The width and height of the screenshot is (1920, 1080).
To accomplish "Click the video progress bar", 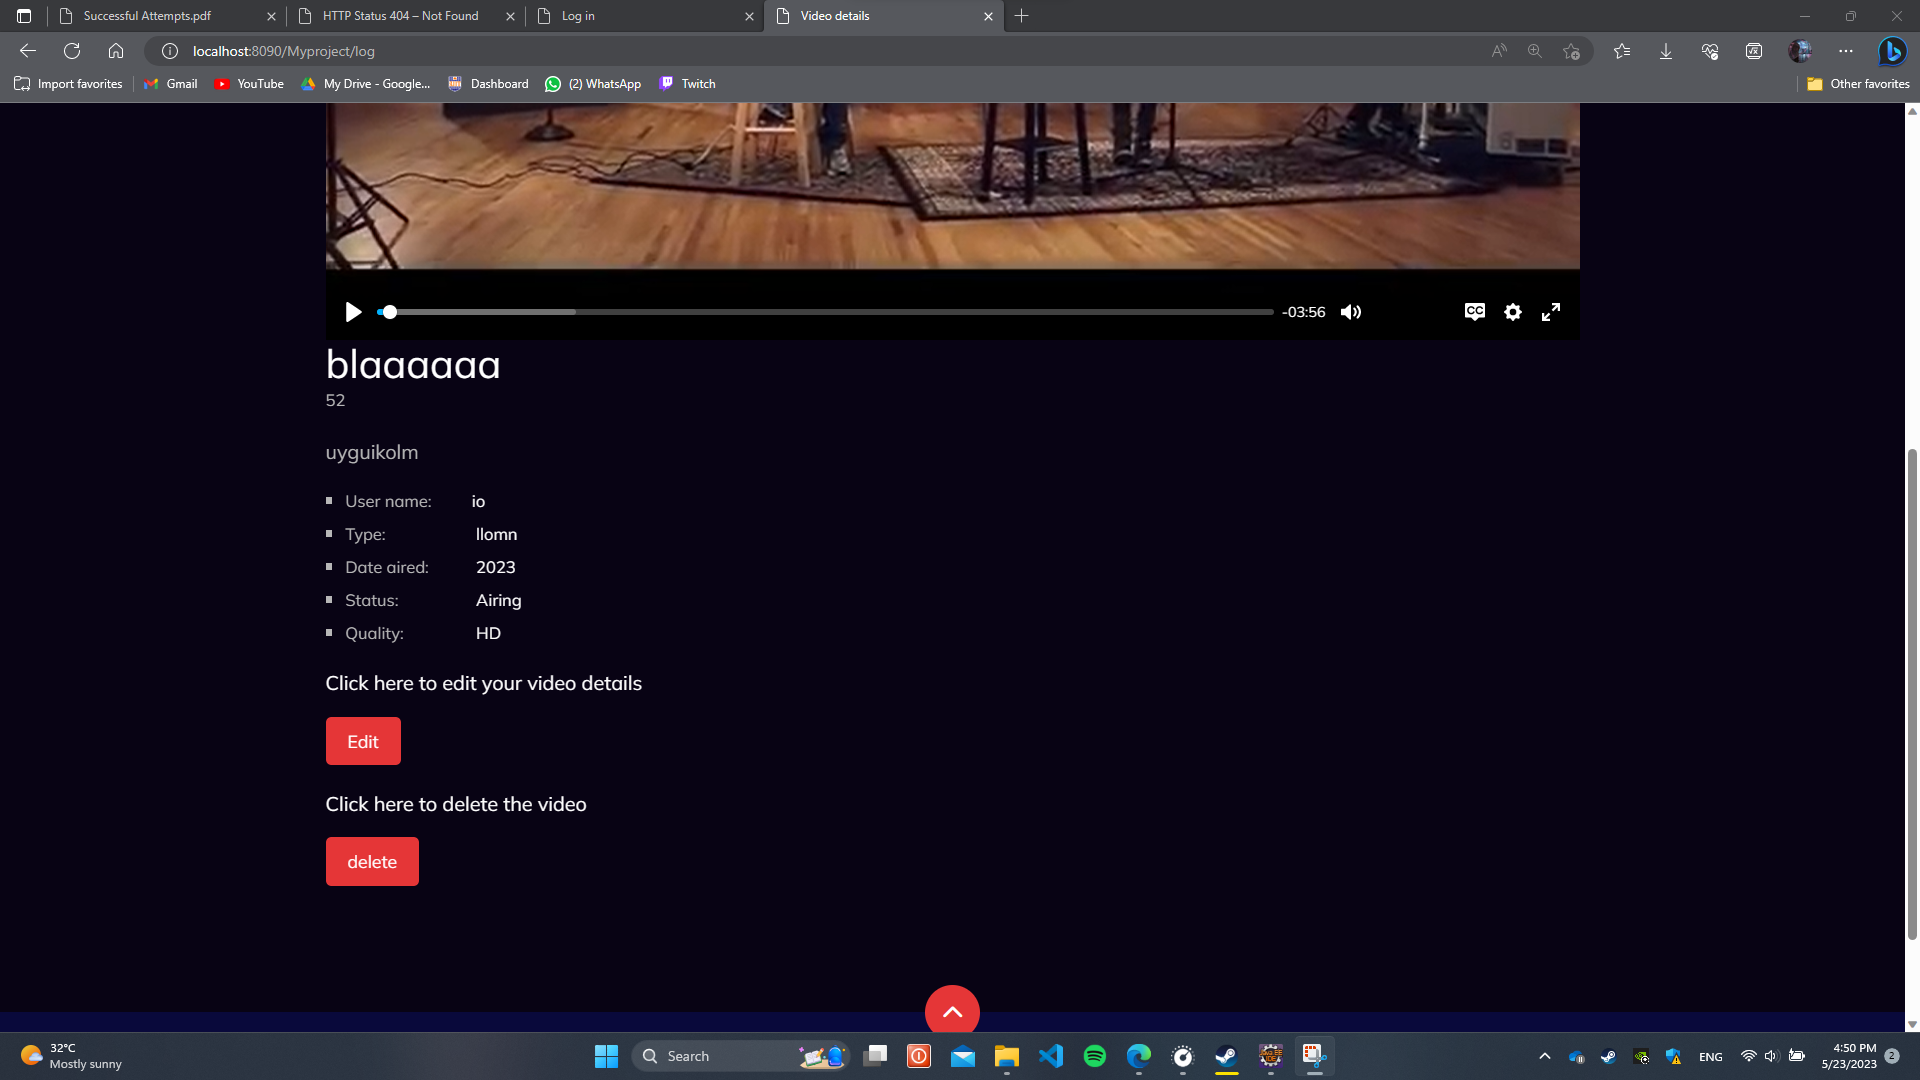I will pyautogui.click(x=827, y=312).
